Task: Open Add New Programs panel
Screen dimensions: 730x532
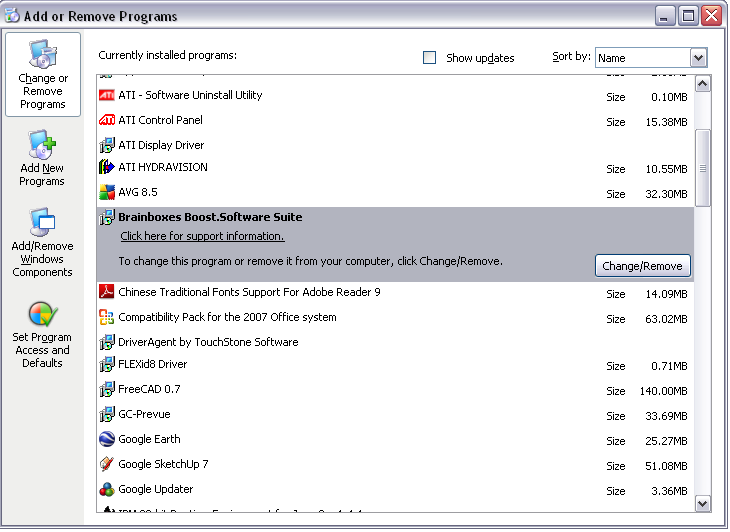Action: tap(42, 158)
